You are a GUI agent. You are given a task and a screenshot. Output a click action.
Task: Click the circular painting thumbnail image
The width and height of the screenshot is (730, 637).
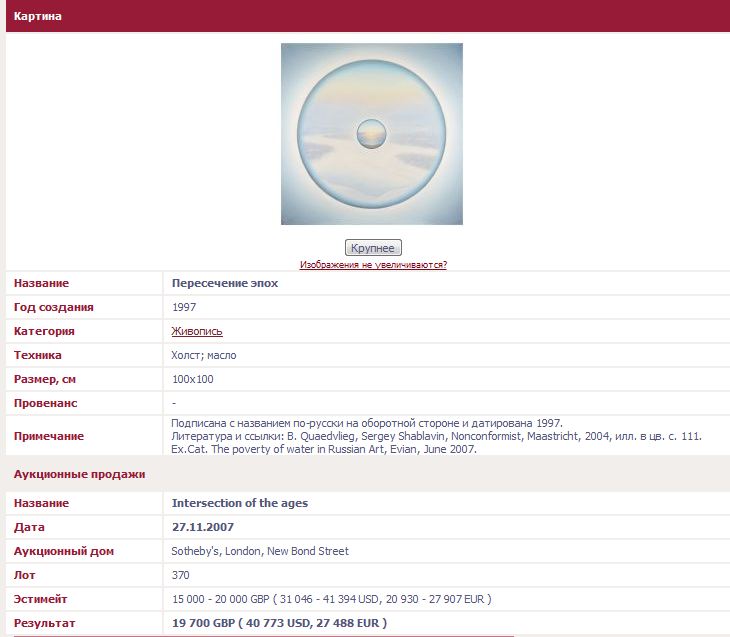371,134
